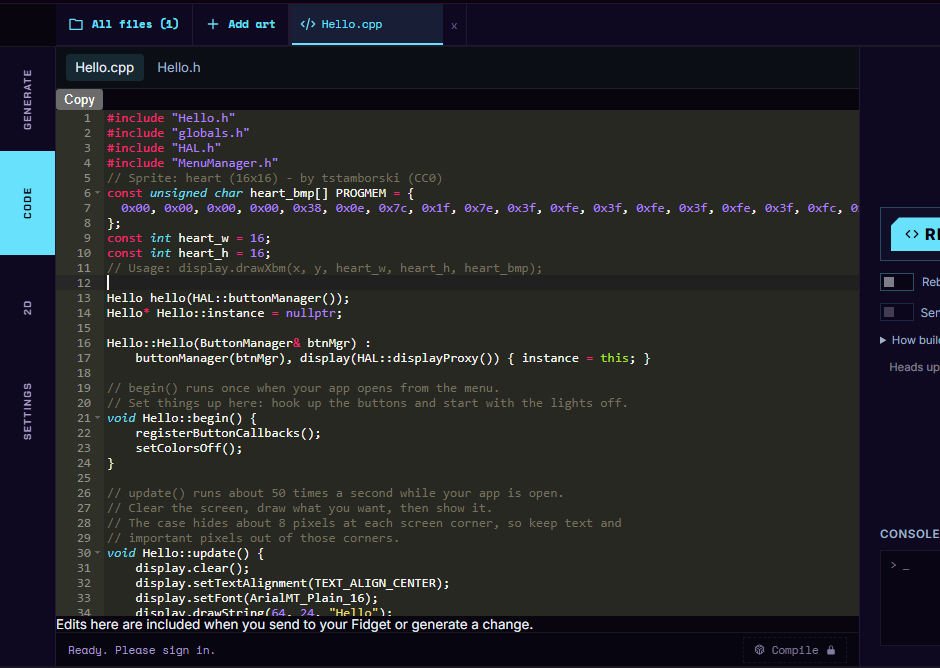Toggle the Reb checkbox in right panel
This screenshot has width=940, height=668.
(x=896, y=282)
